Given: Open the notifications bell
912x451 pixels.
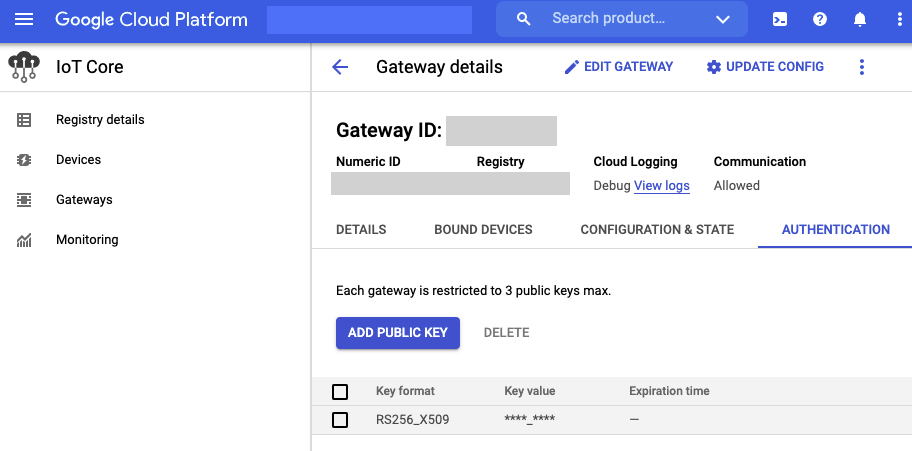Looking at the screenshot, I should click(860, 19).
